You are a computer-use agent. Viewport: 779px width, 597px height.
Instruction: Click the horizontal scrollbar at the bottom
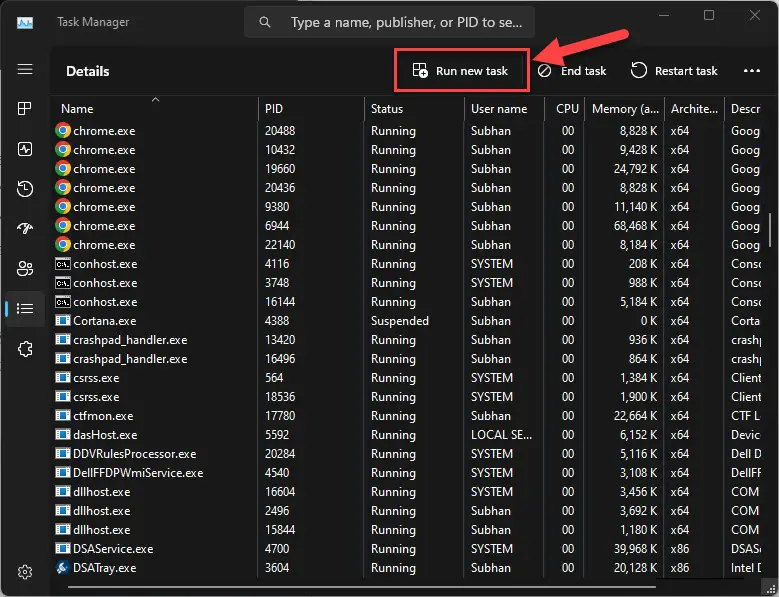(362, 587)
